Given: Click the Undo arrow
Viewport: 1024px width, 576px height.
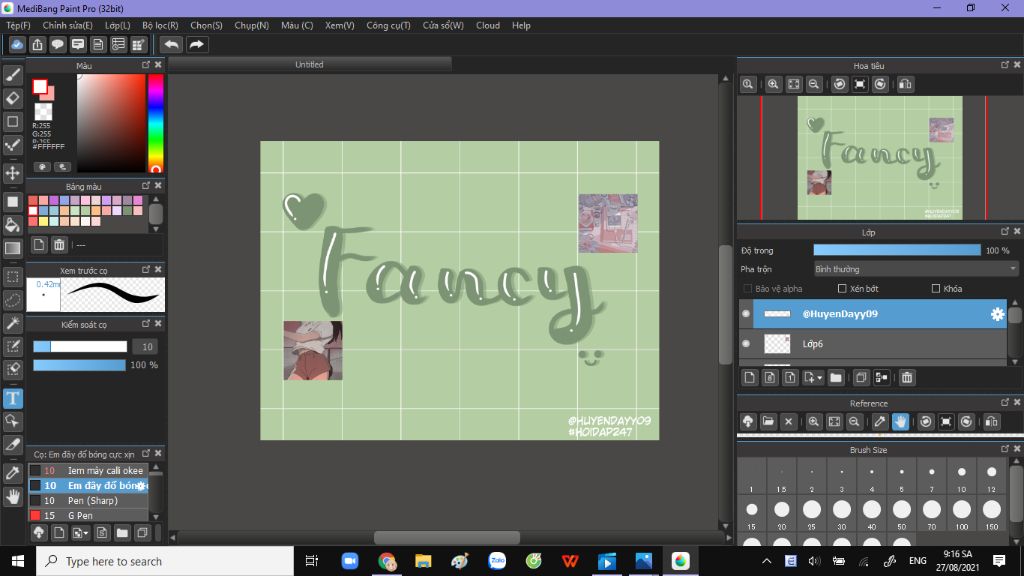Looking at the screenshot, I should 171,44.
